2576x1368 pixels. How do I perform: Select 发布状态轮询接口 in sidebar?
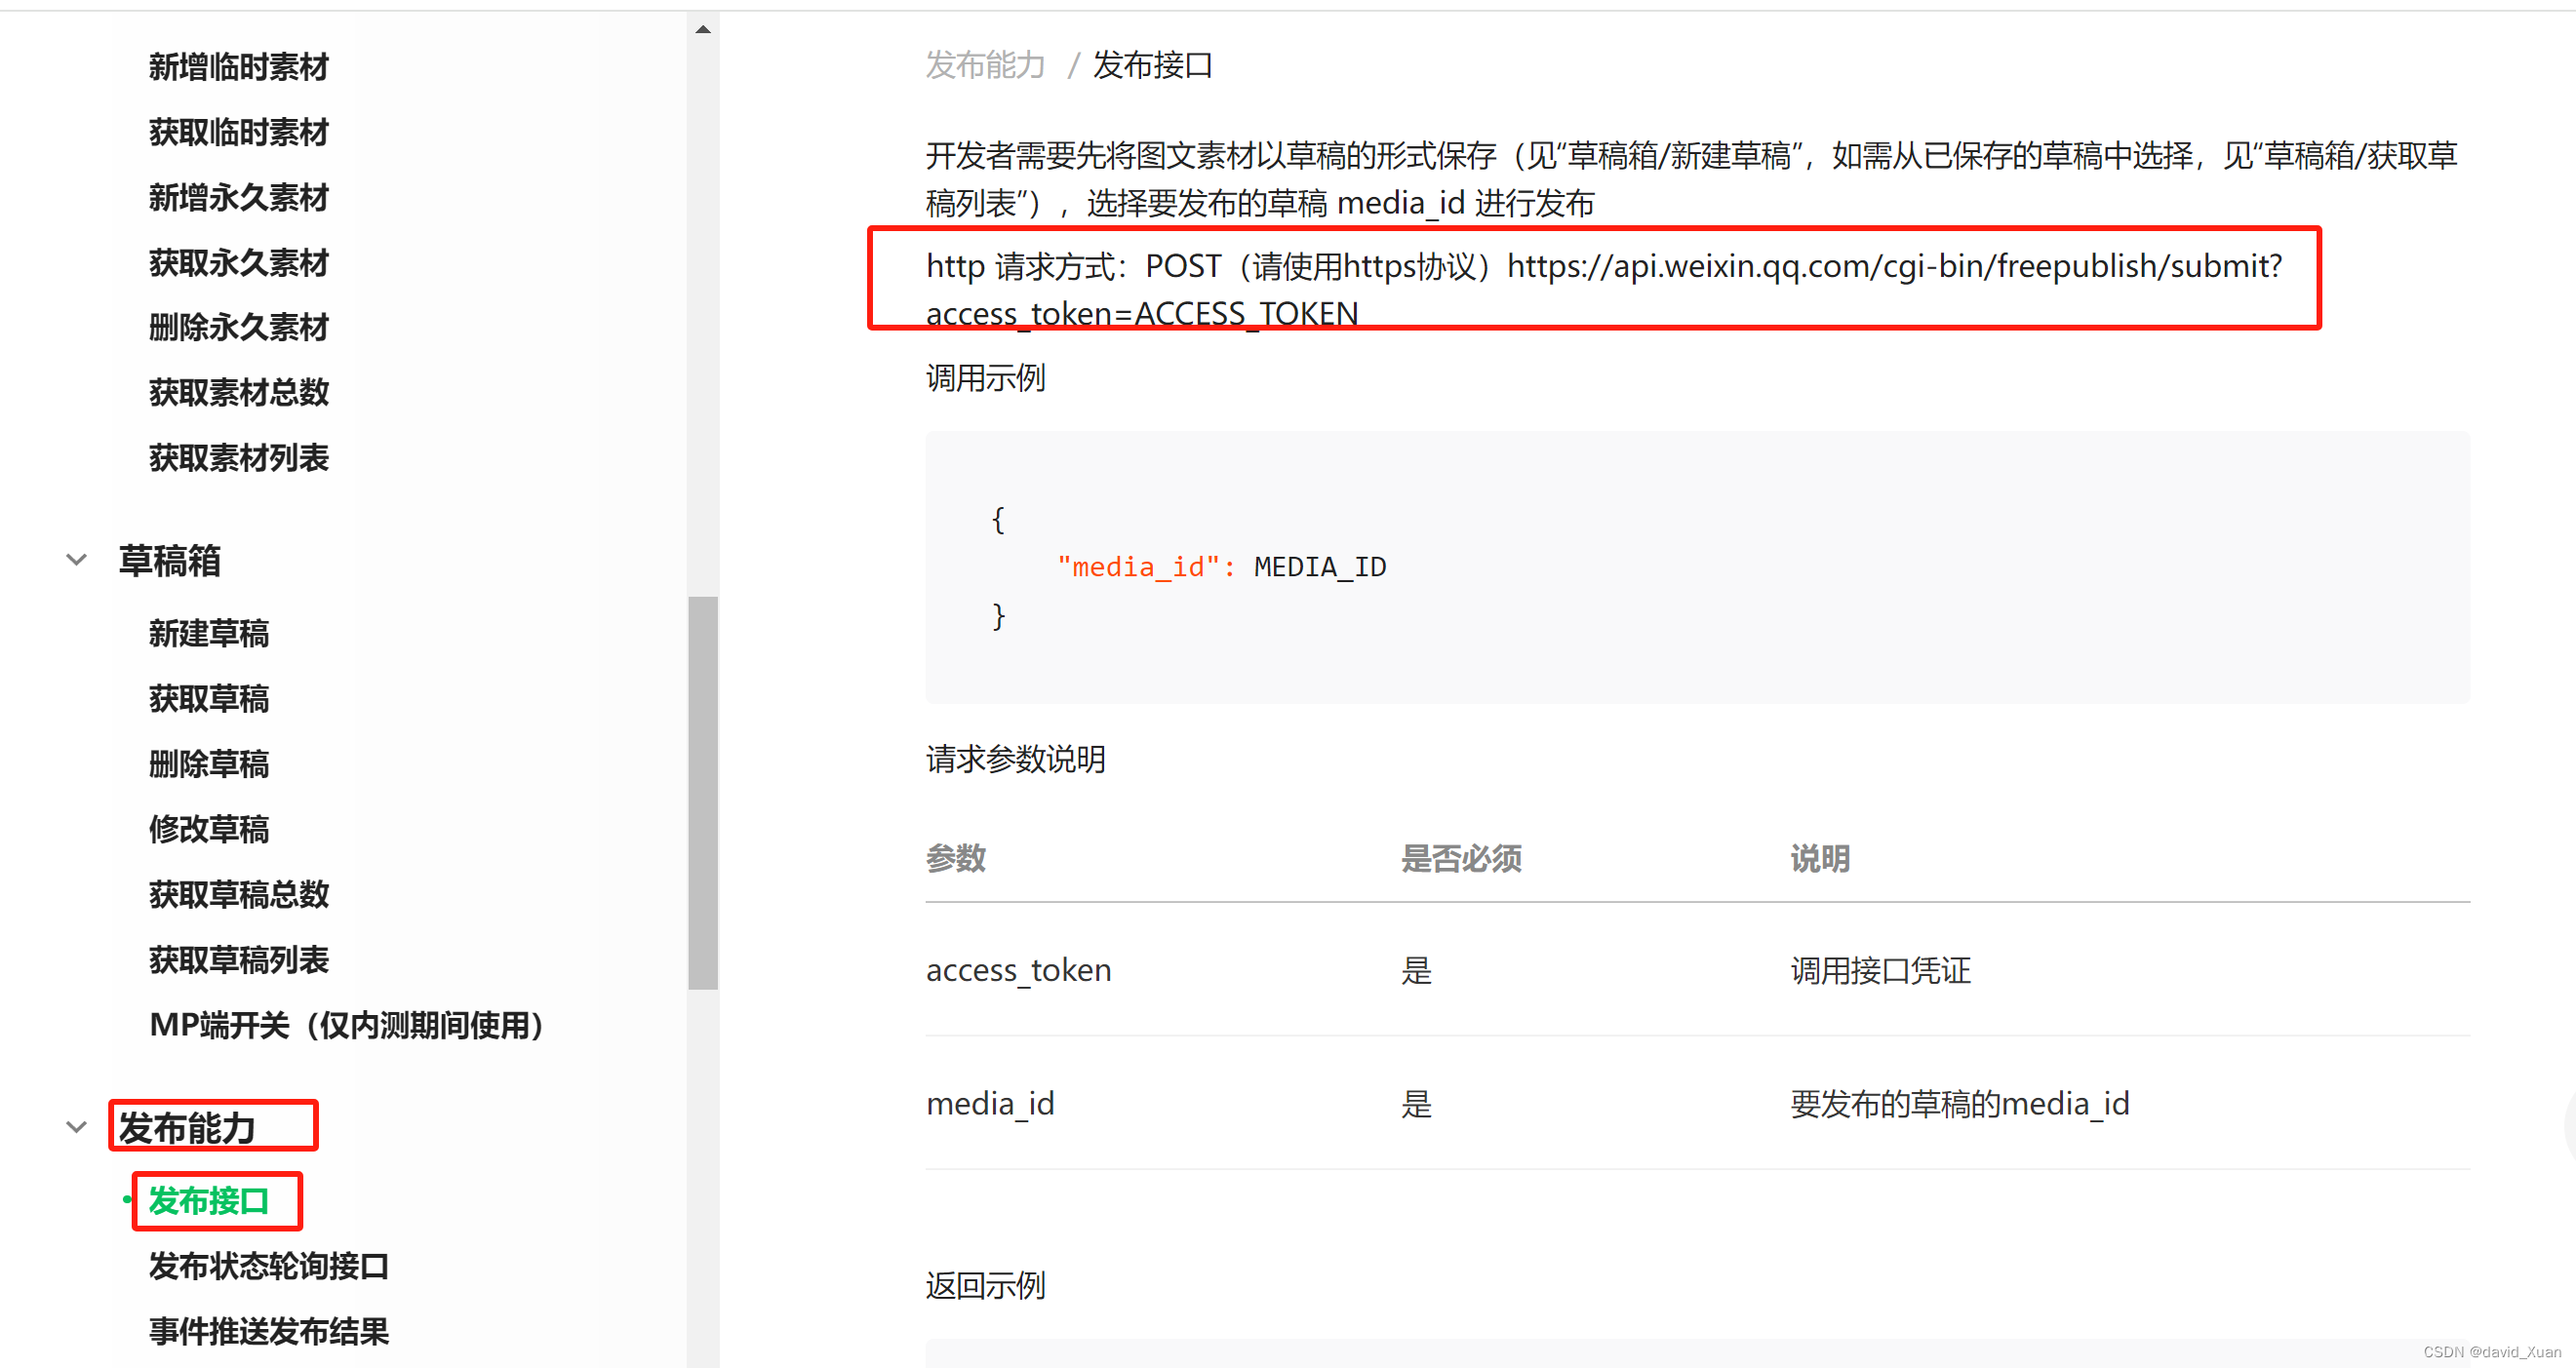[x=270, y=1265]
